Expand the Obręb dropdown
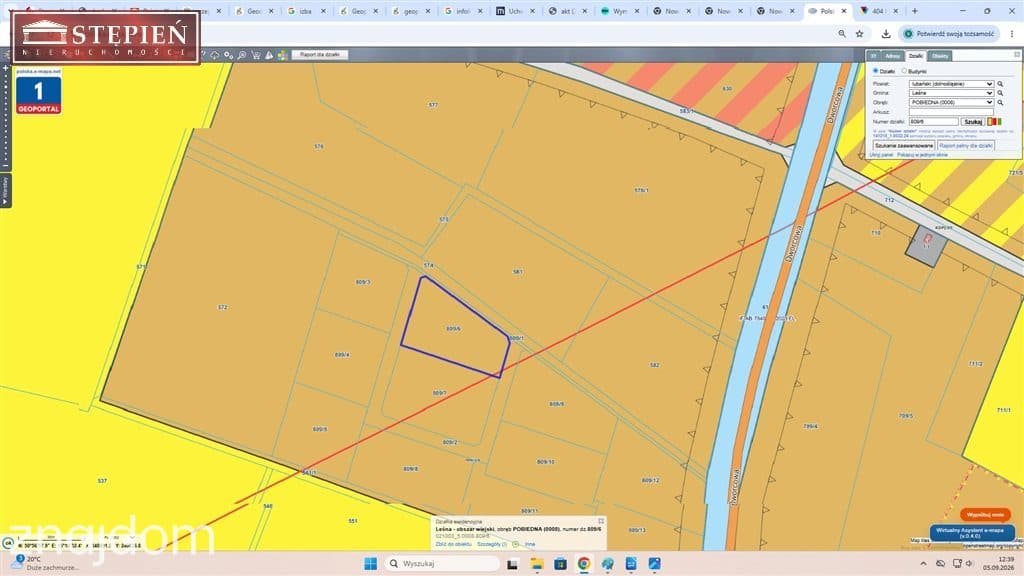The width and height of the screenshot is (1024, 576). [x=952, y=103]
